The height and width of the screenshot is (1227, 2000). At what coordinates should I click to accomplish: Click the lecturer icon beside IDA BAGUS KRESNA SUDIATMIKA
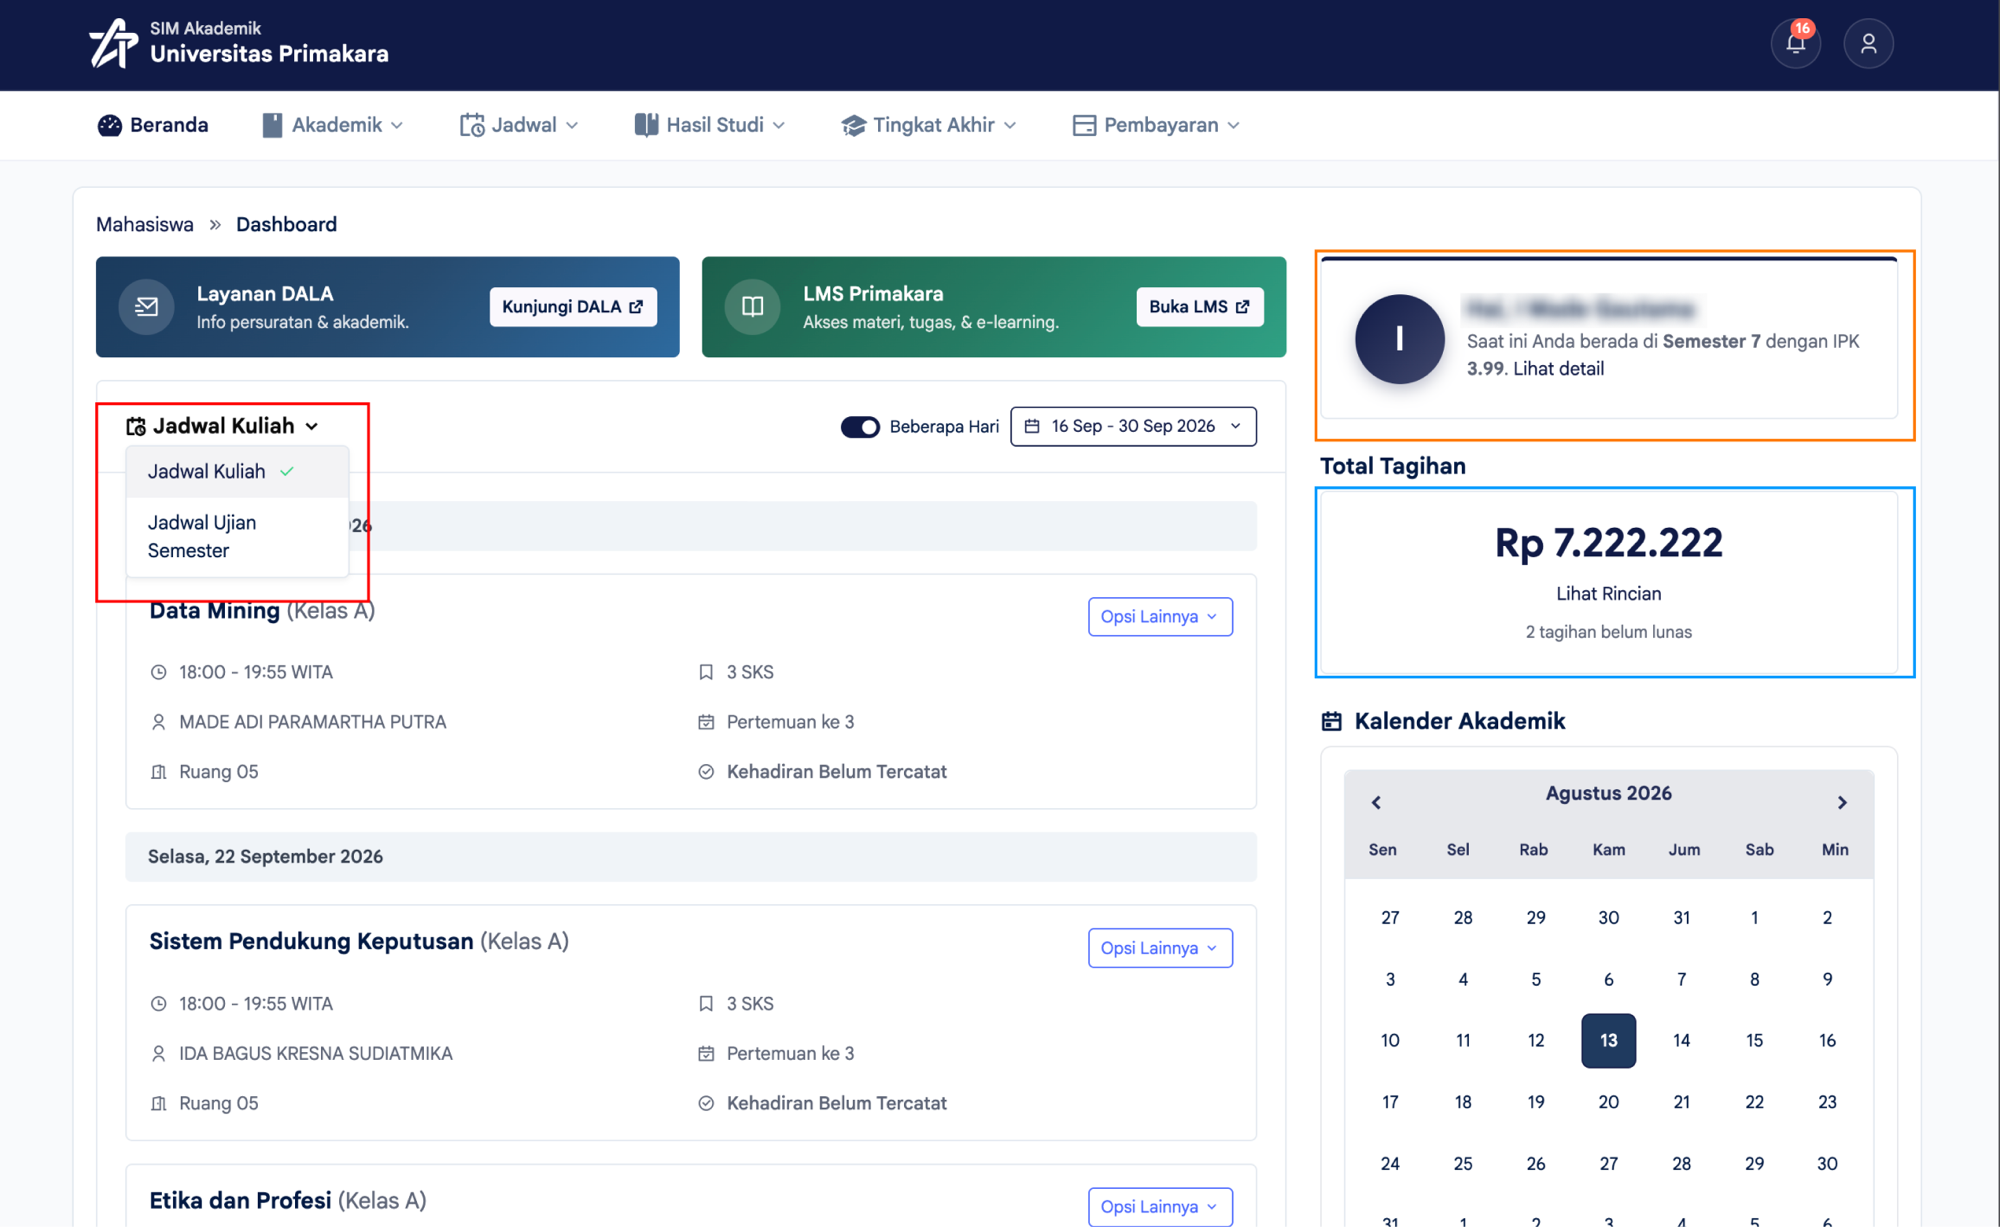point(158,1054)
